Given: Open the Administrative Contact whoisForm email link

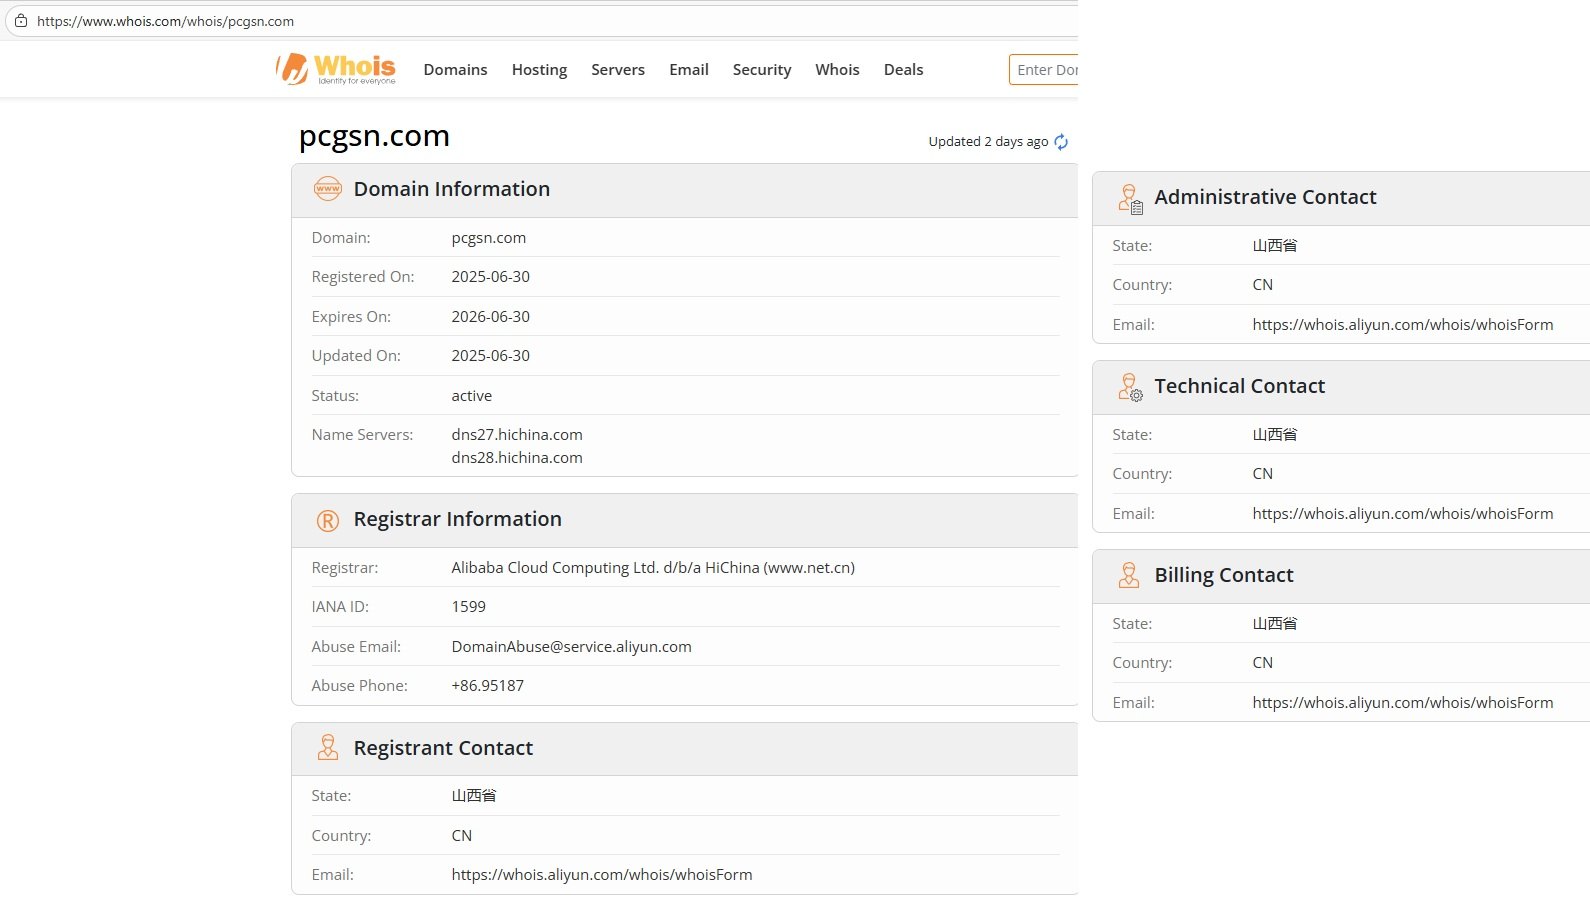Looking at the screenshot, I should (x=1402, y=325).
